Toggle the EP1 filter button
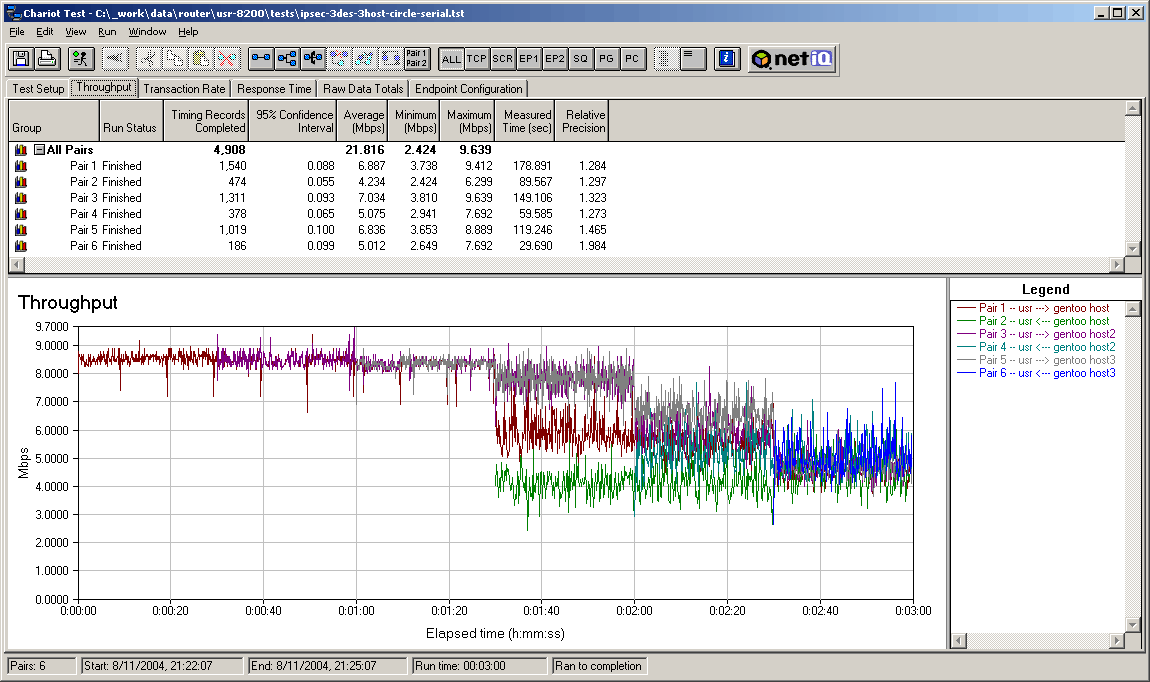This screenshot has height=682, width=1150. (x=529, y=59)
